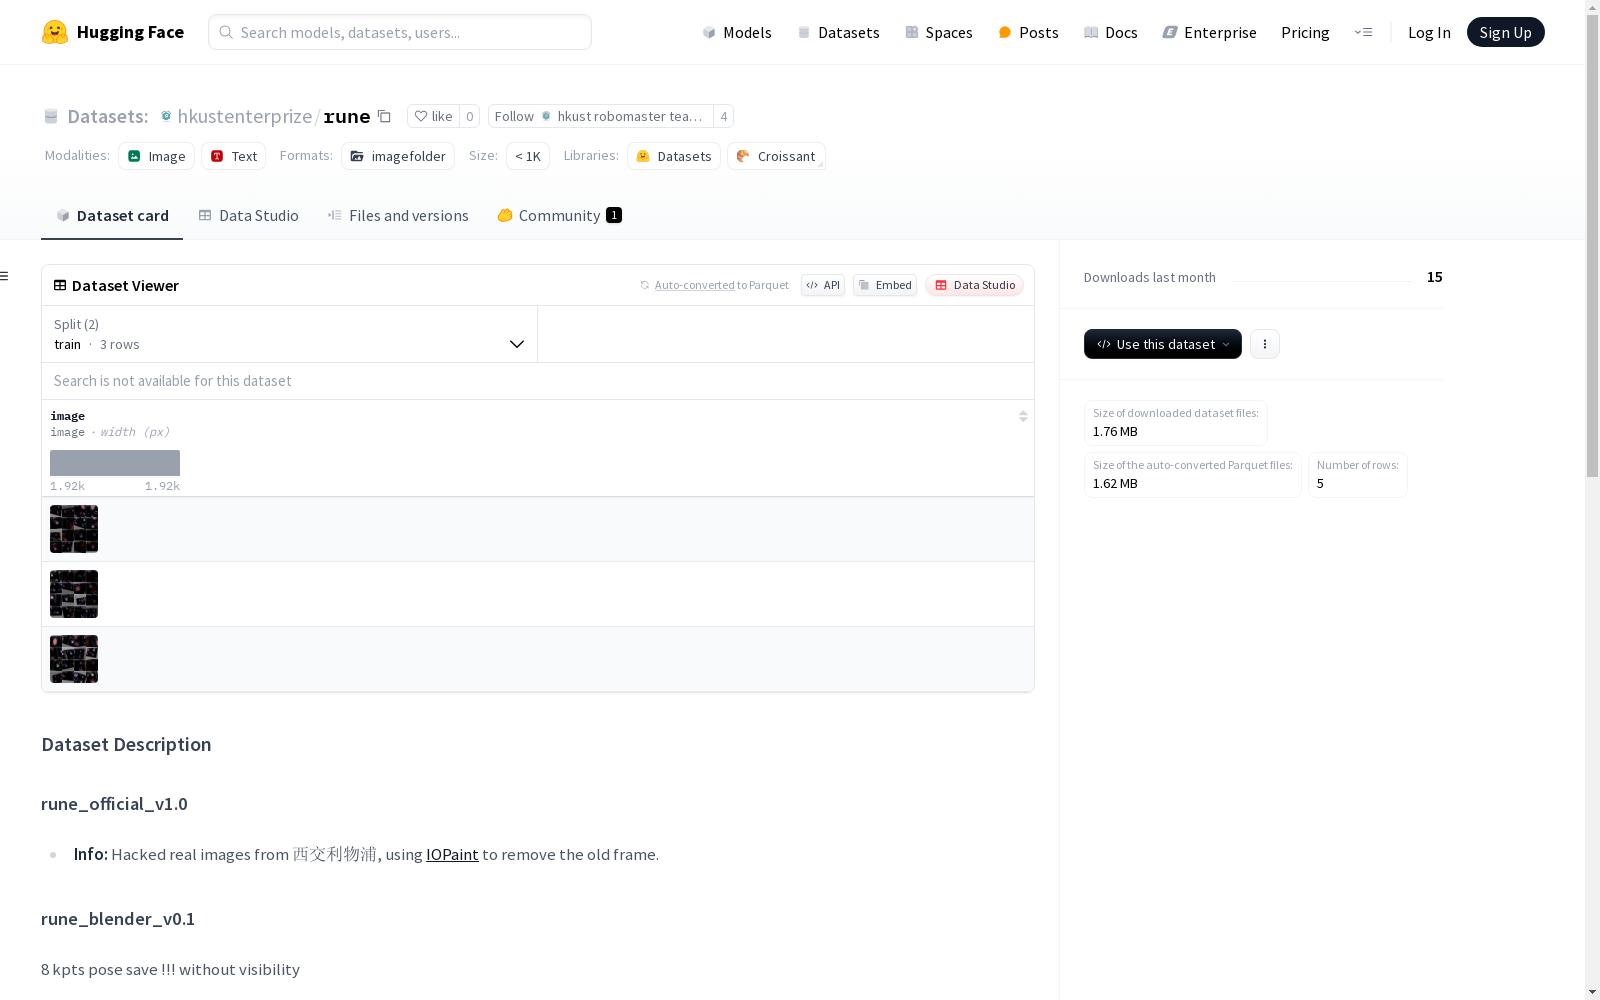
Task: Click the 'rune_official_v1.0' heading
Action: click(x=114, y=804)
